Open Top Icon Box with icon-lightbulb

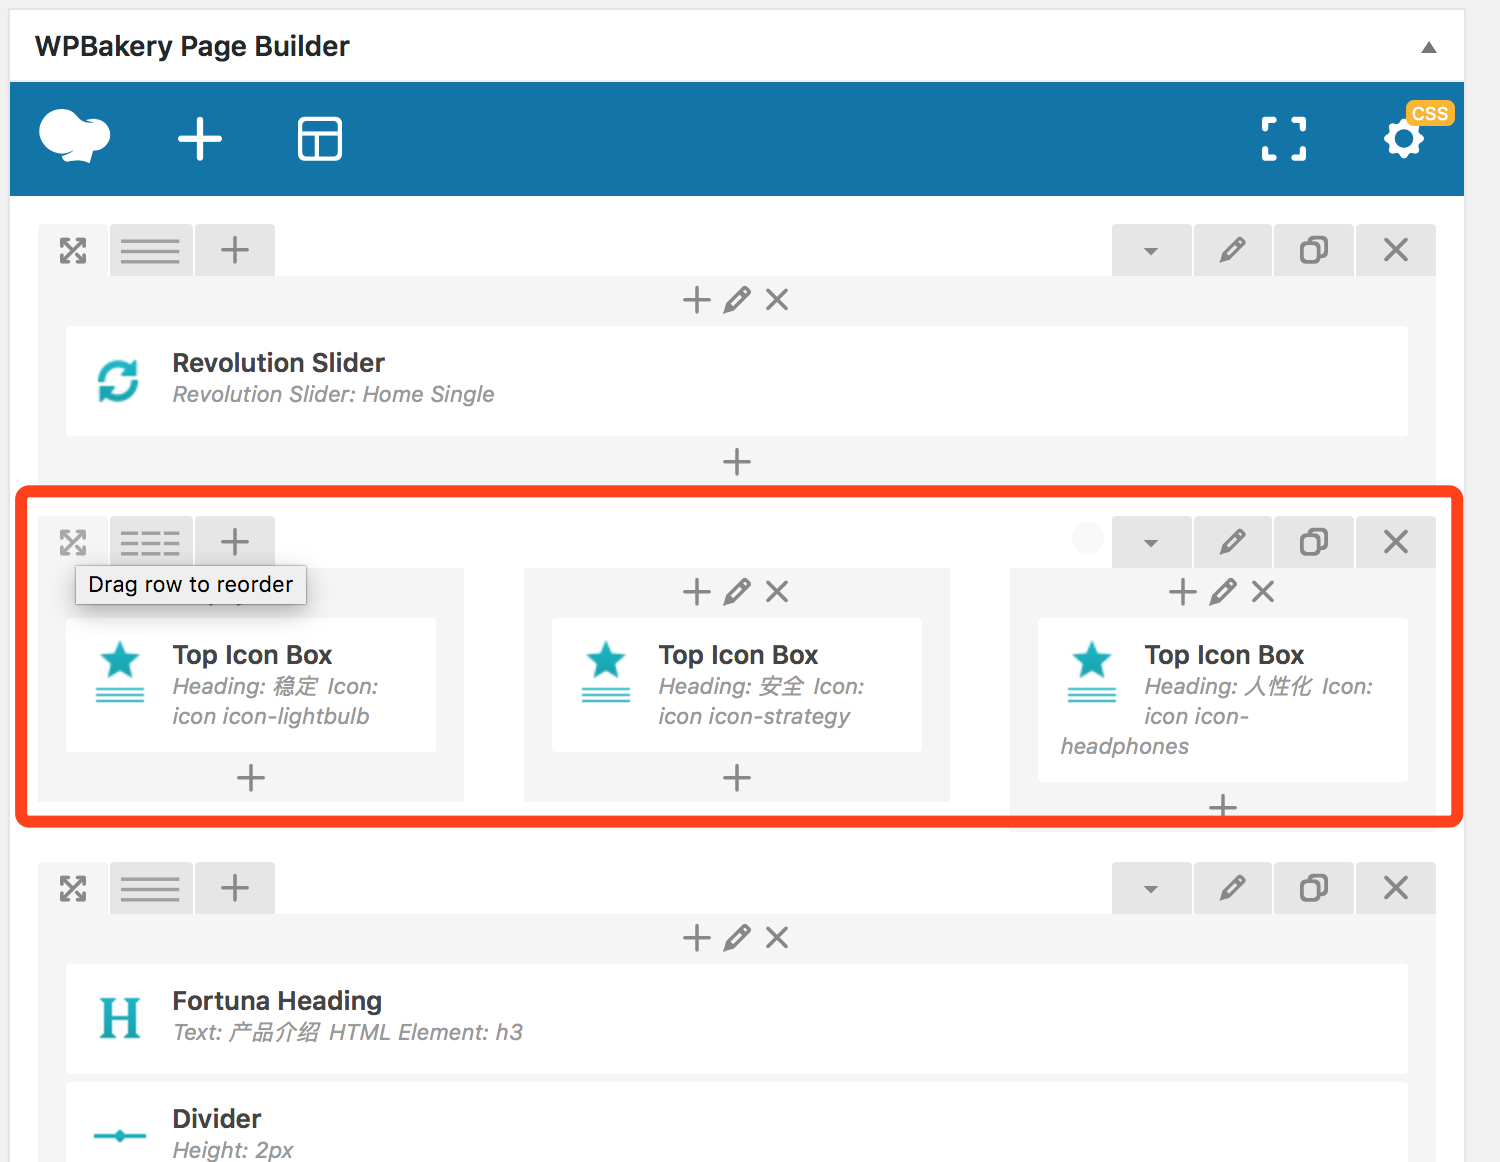[251, 685]
